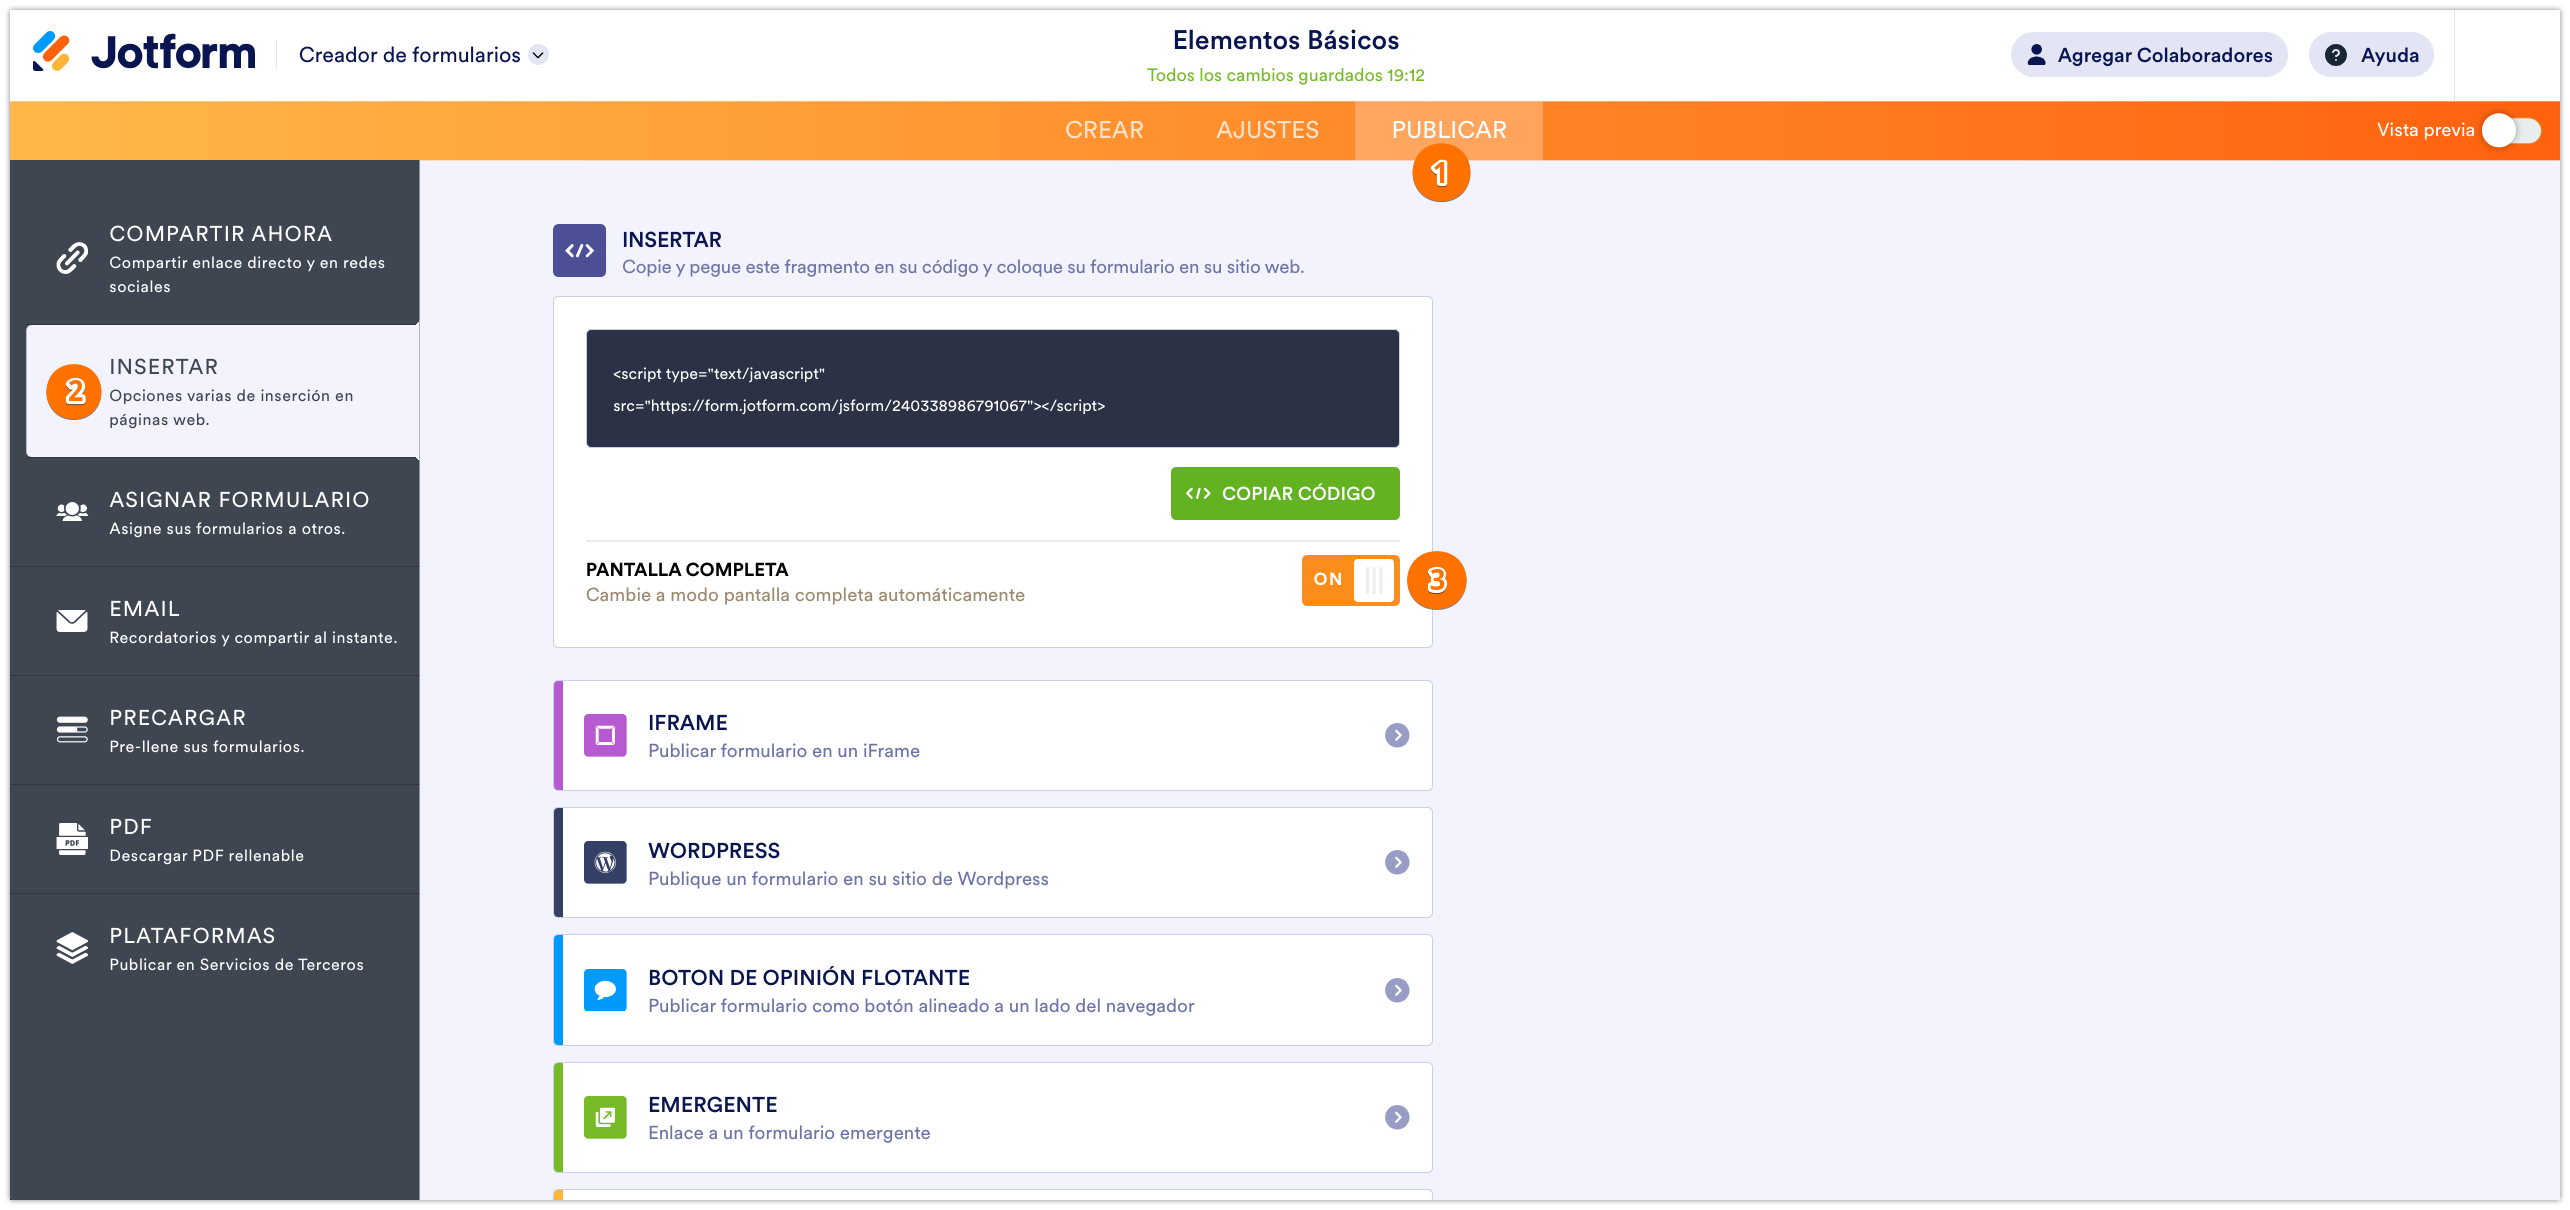Expand the IFRAME option chevron
Screen dimensions: 2570x1210
tap(1397, 735)
